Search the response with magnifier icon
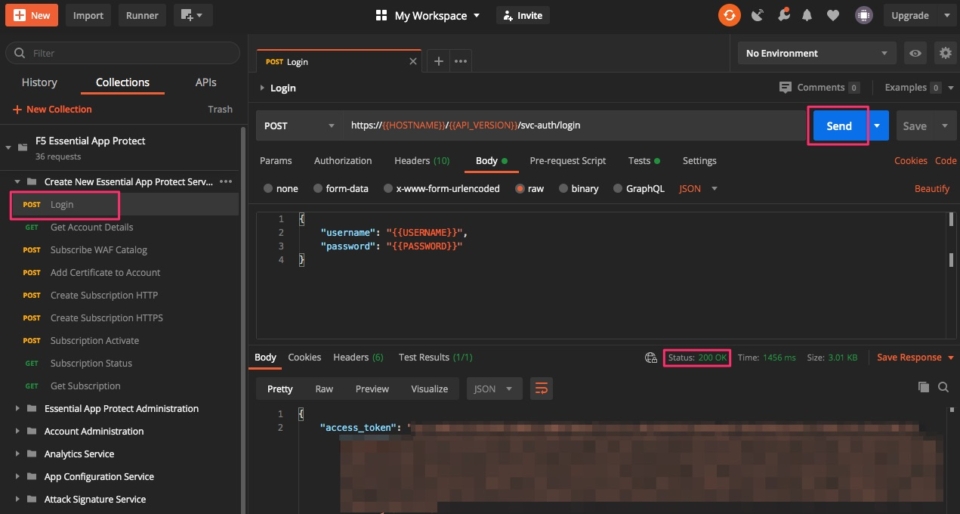Viewport: 960px width, 514px height. click(x=943, y=387)
